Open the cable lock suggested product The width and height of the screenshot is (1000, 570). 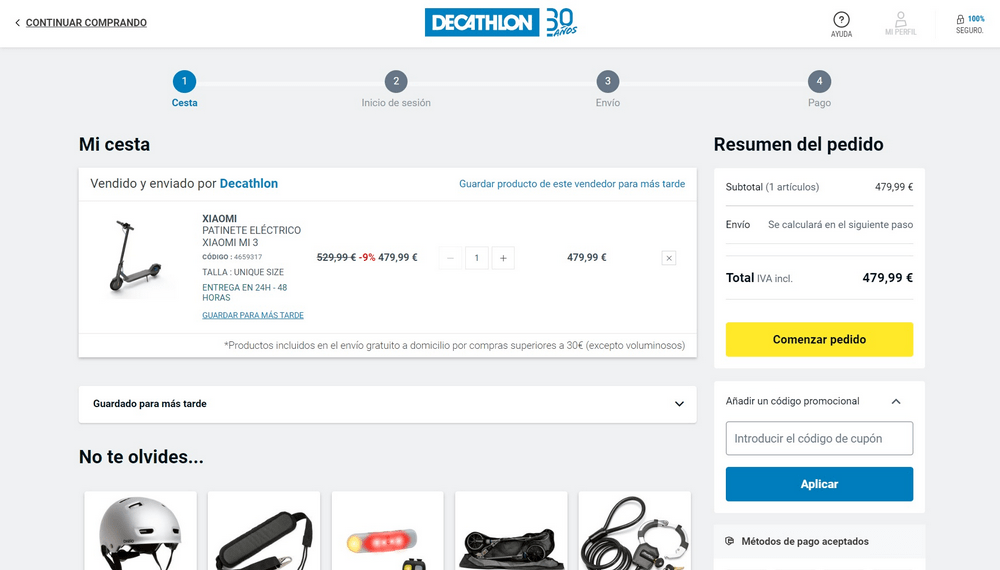coord(635,531)
